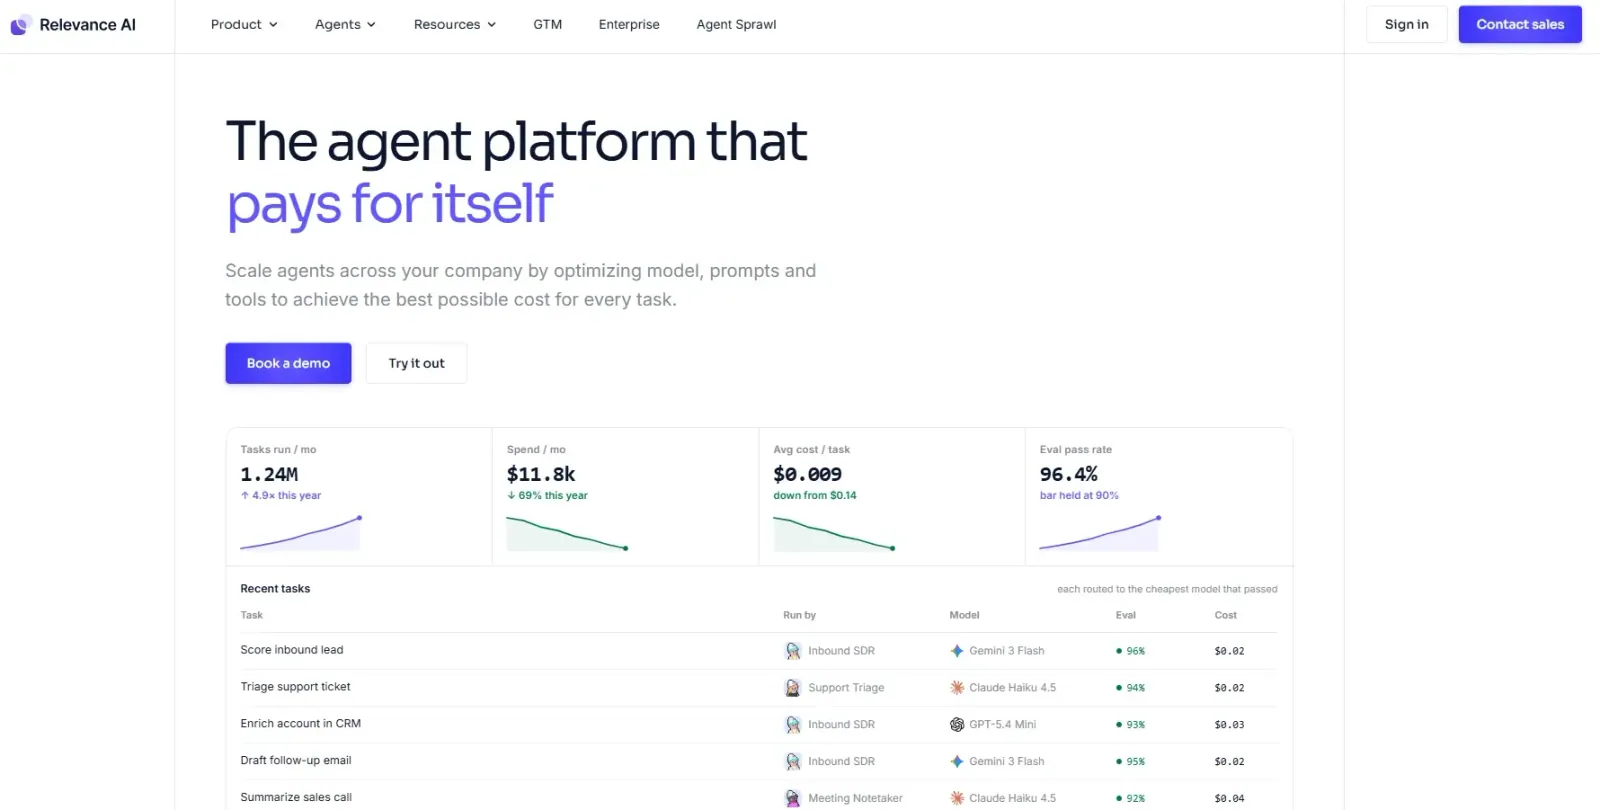
Task: Click the 'Meeting Notetaker' agent name
Action: click(x=855, y=799)
